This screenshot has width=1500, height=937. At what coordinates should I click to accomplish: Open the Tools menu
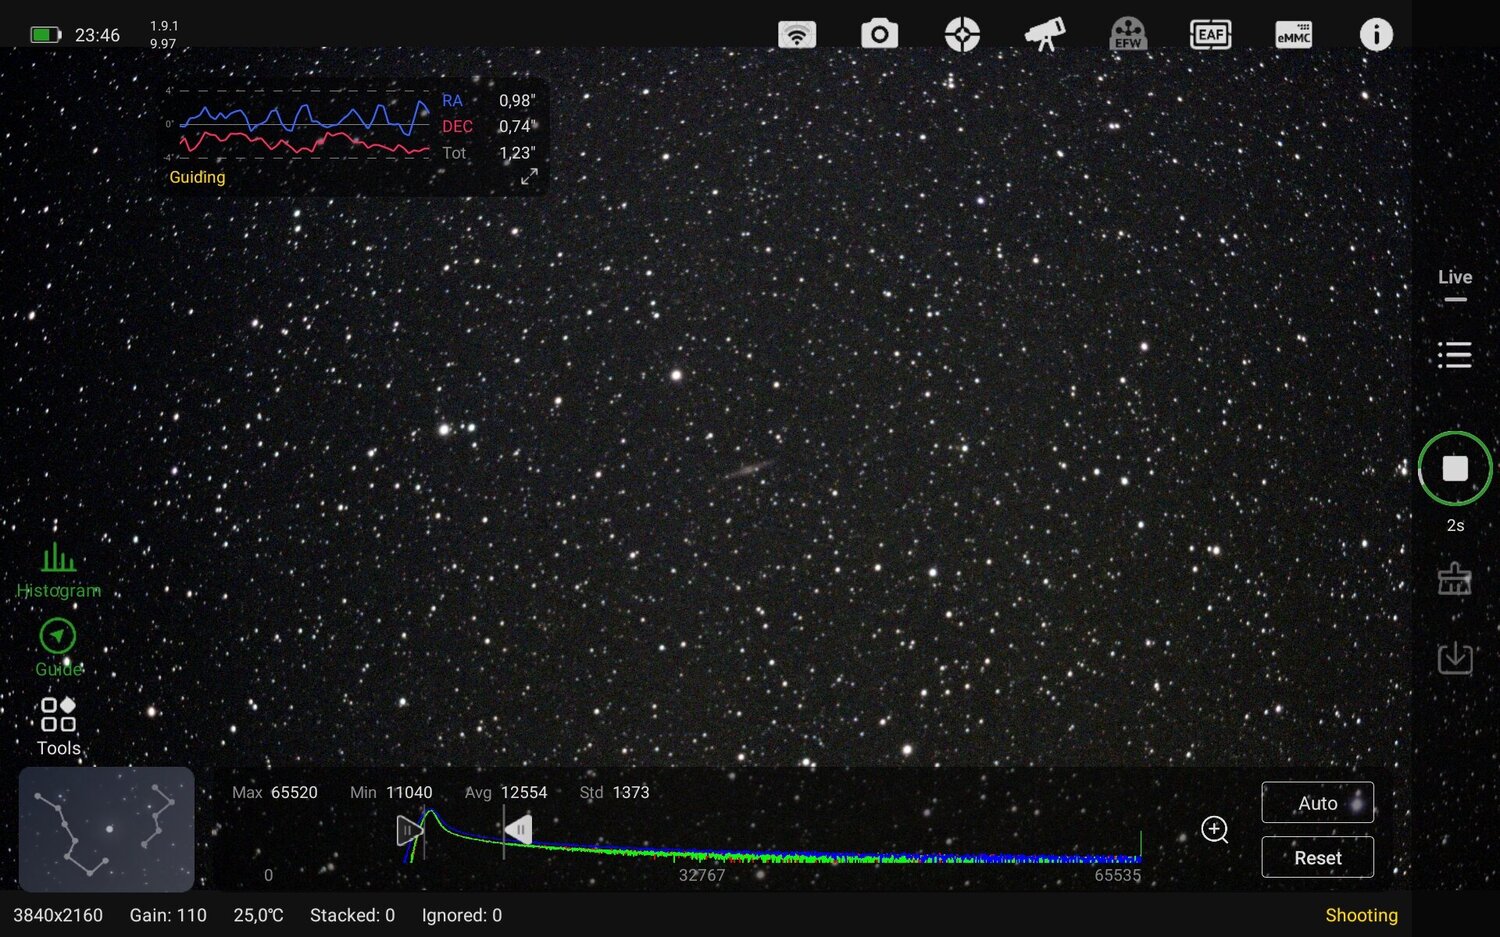[57, 716]
